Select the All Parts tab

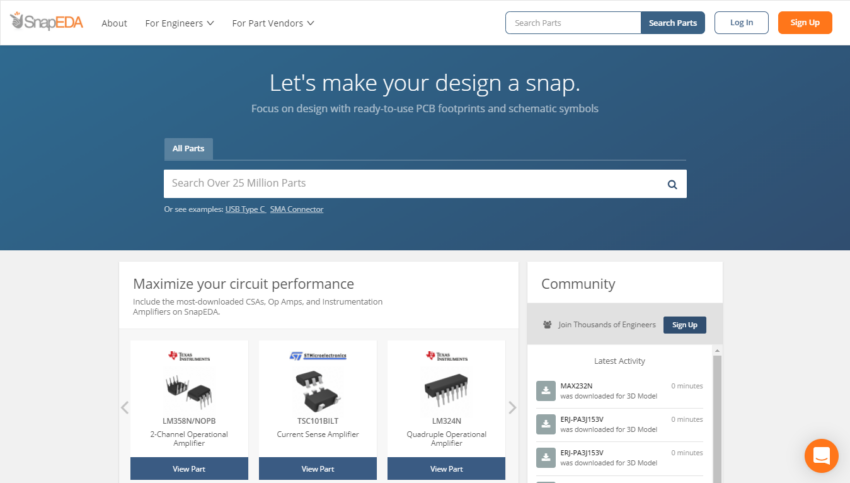pyautogui.click(x=188, y=149)
